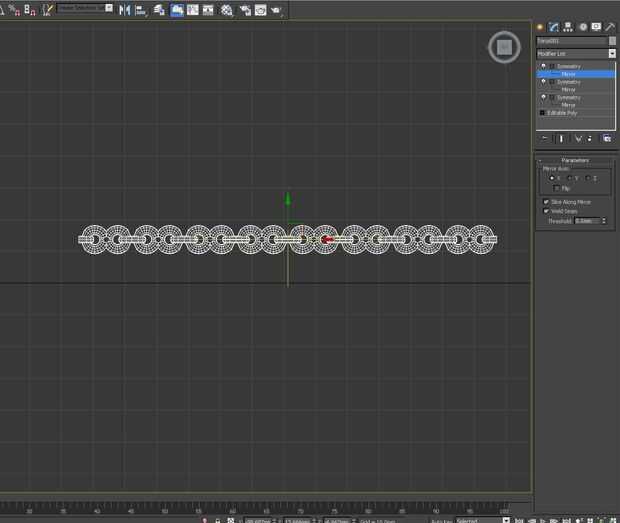The height and width of the screenshot is (523, 620).
Task: Select Mirror under the third Symmetry
Action: [x=568, y=105]
